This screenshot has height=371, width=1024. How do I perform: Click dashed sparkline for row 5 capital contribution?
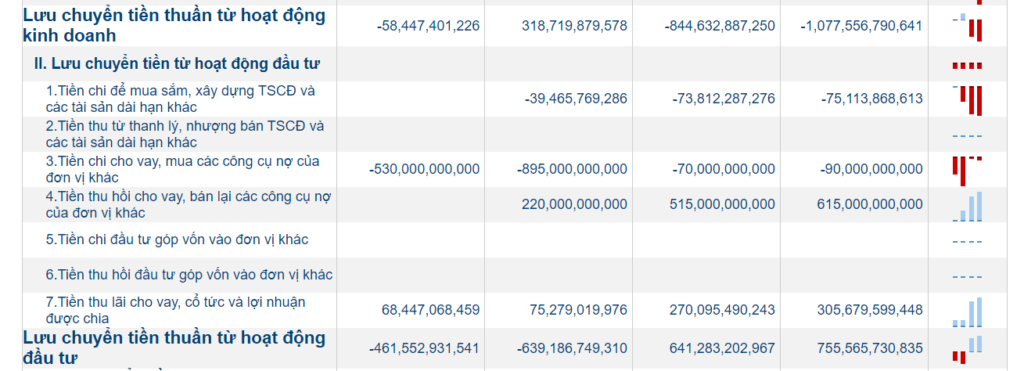pyautogui.click(x=968, y=242)
